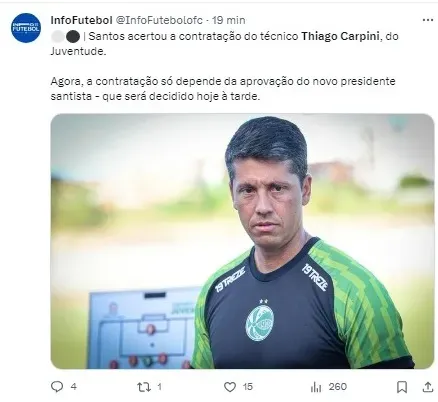Retweet the post with repost icon
The height and width of the screenshot is (402, 438).
(144, 387)
